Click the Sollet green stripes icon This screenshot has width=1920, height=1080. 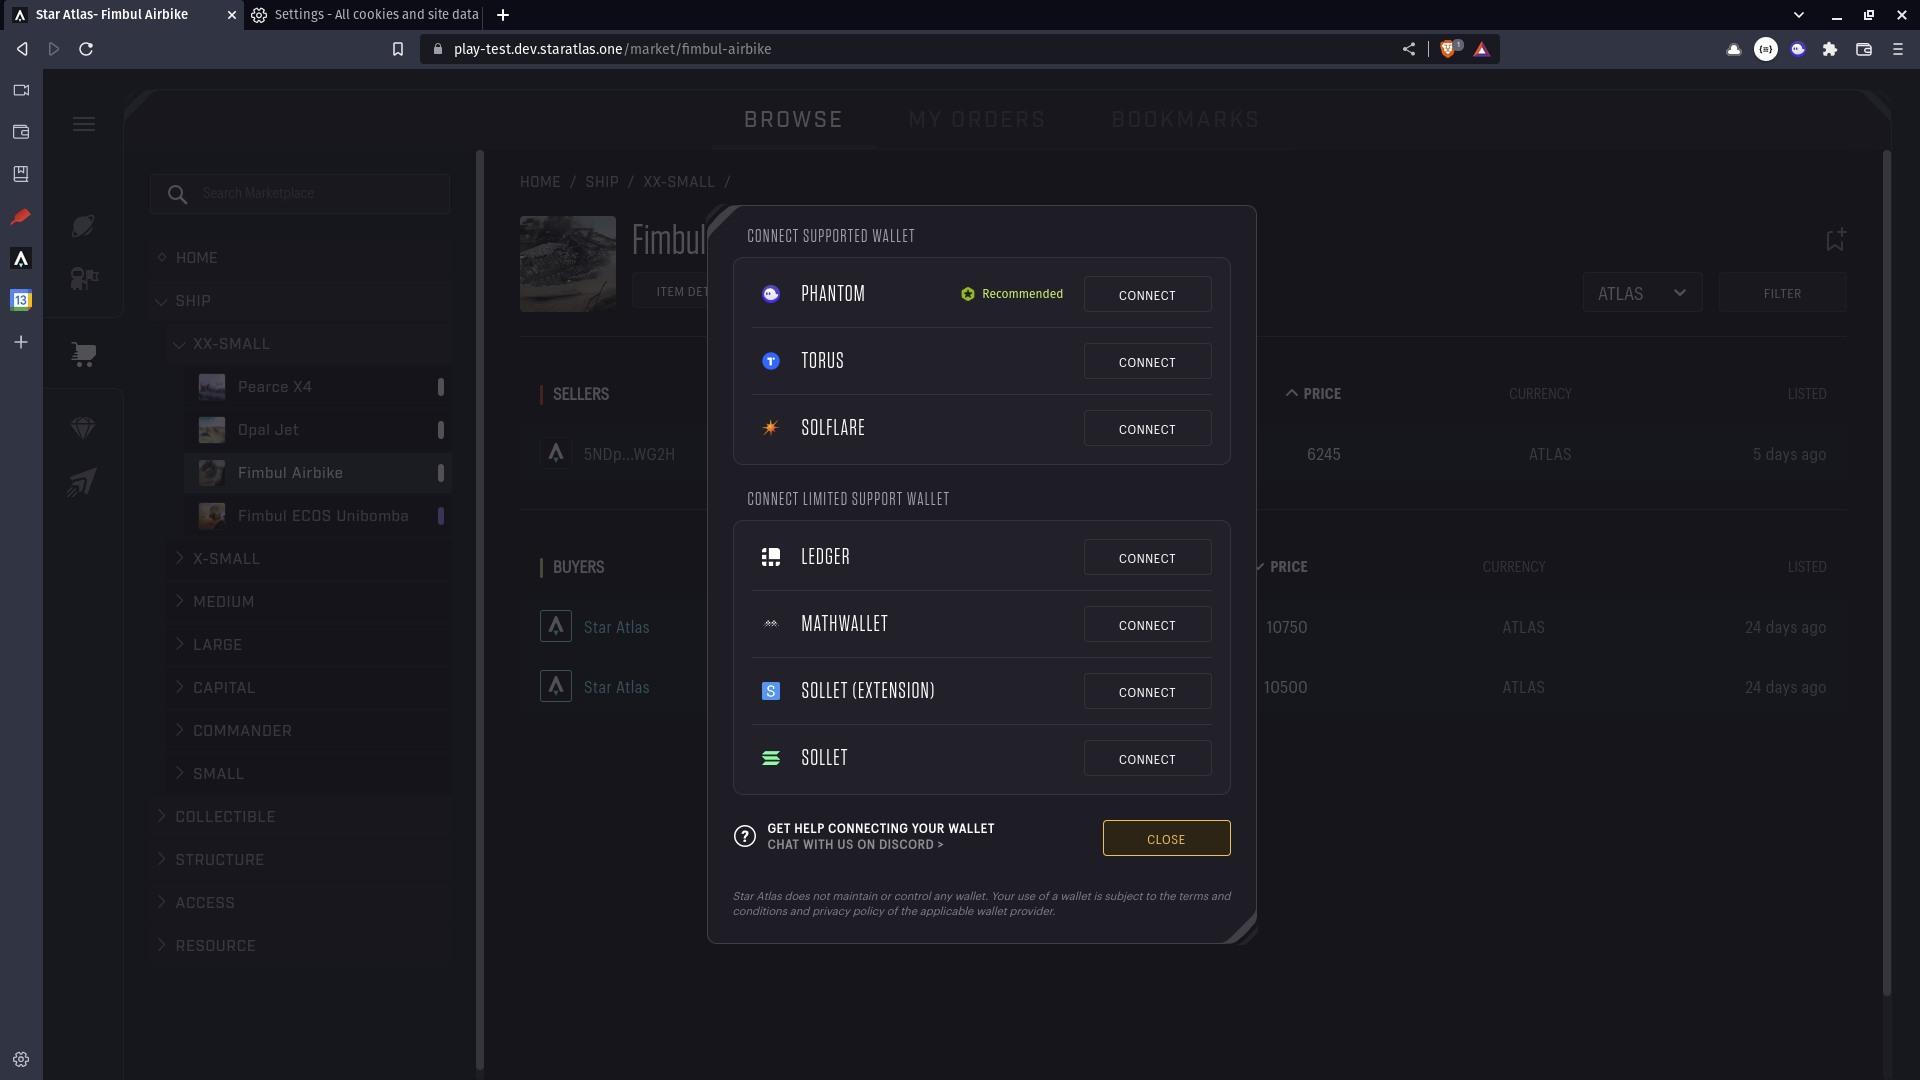coord(771,758)
